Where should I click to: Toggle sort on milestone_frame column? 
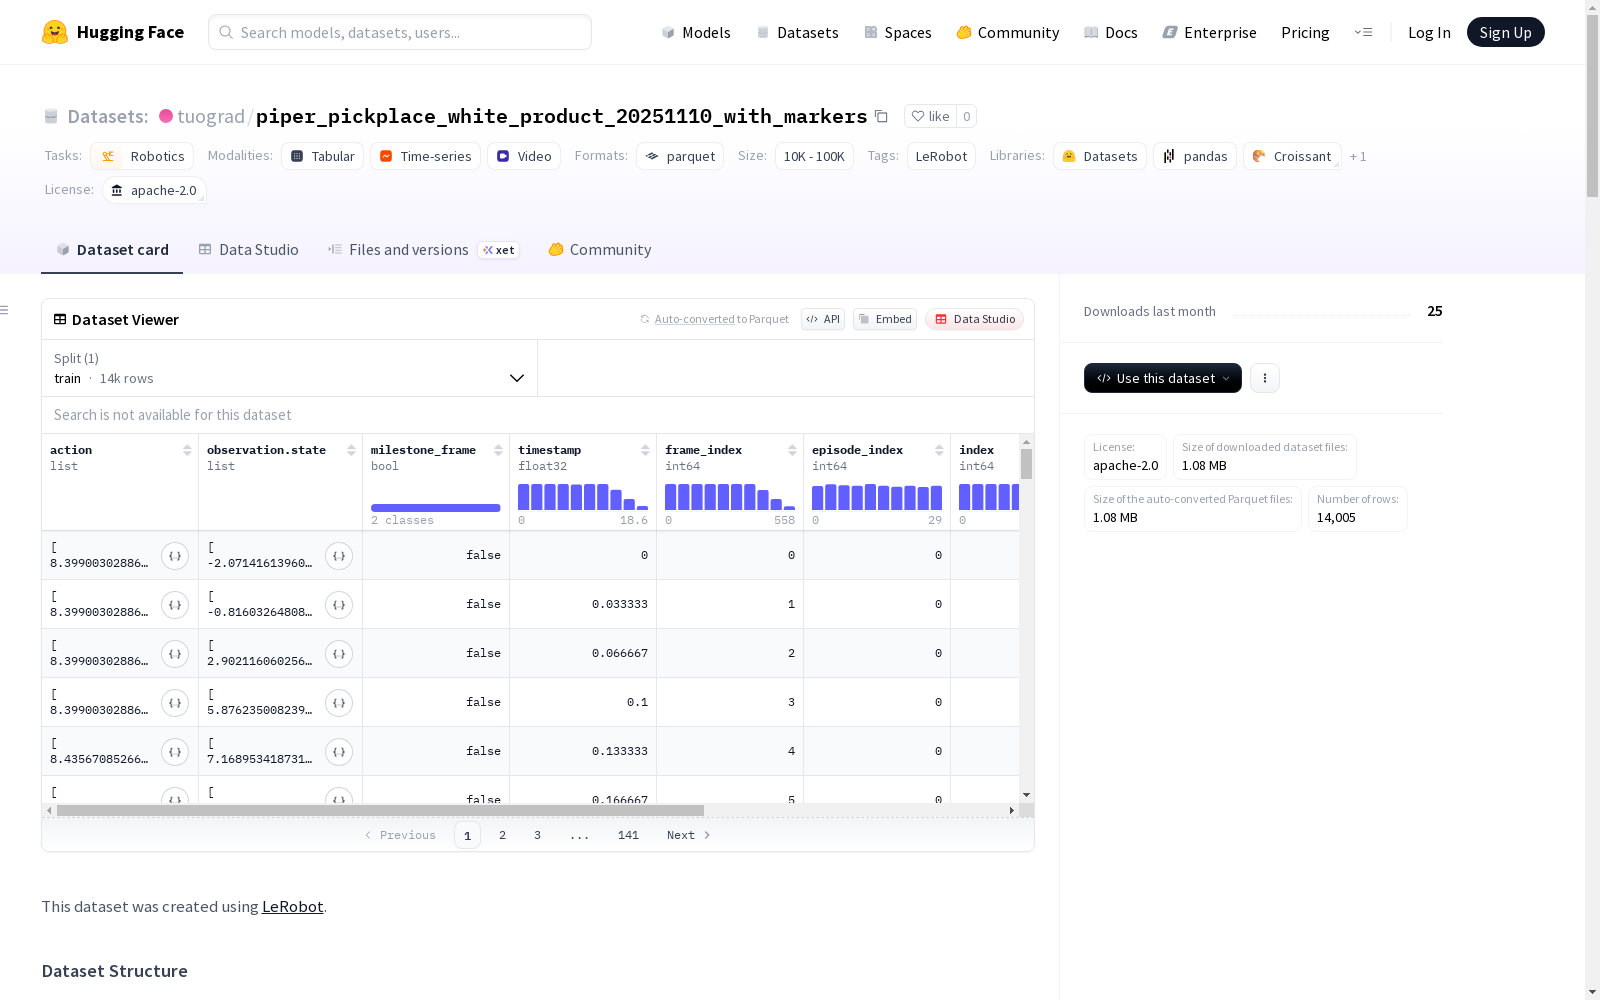click(x=498, y=450)
